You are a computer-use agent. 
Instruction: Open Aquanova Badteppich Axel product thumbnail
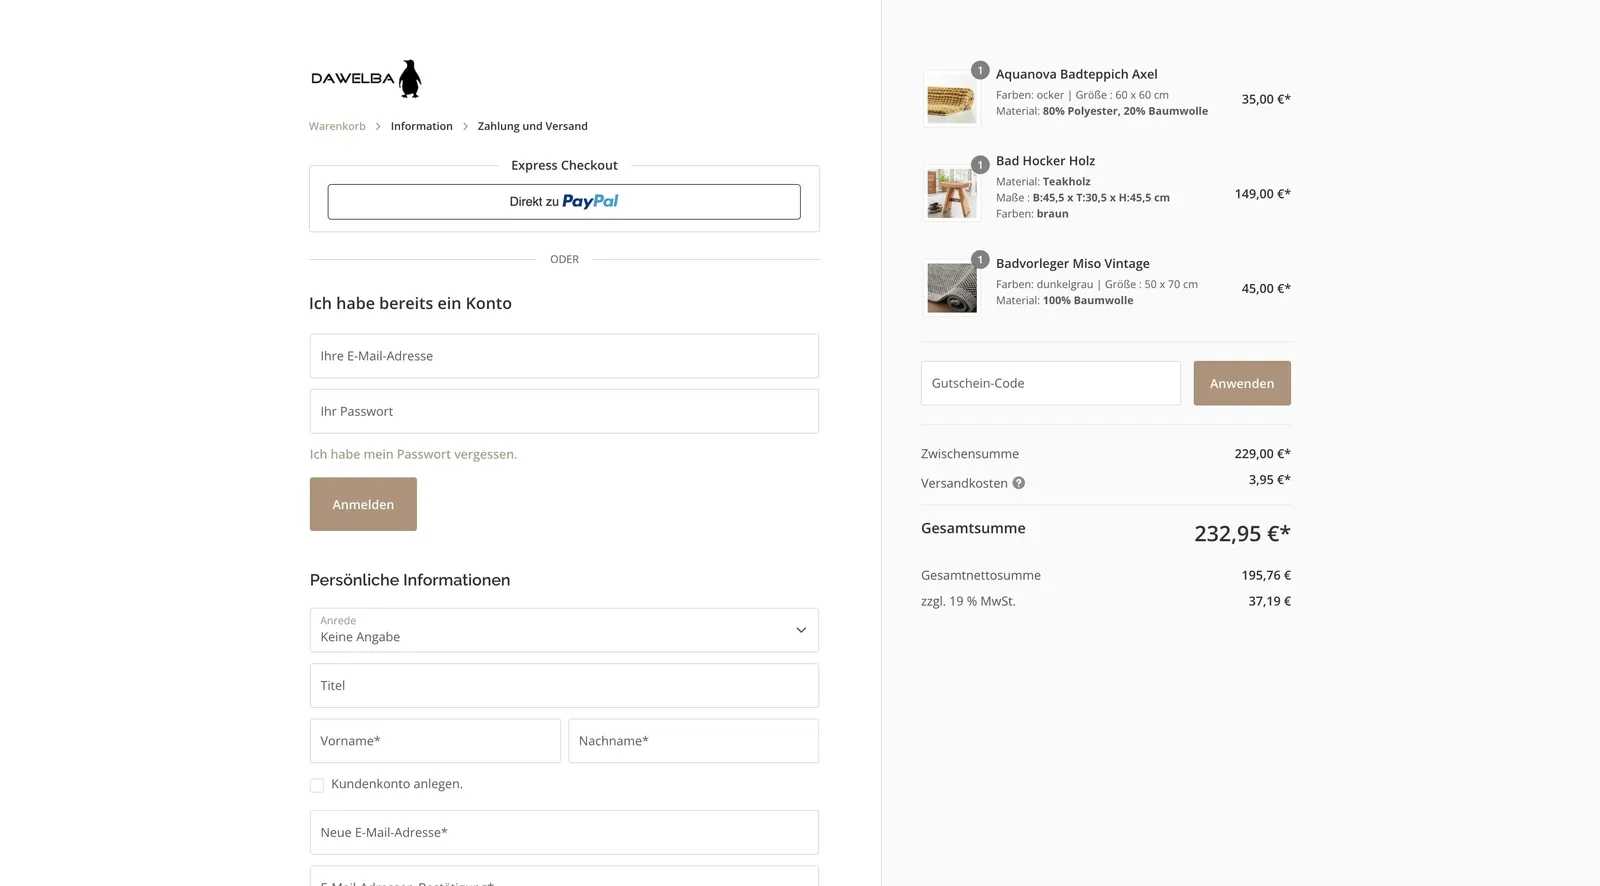[952, 99]
